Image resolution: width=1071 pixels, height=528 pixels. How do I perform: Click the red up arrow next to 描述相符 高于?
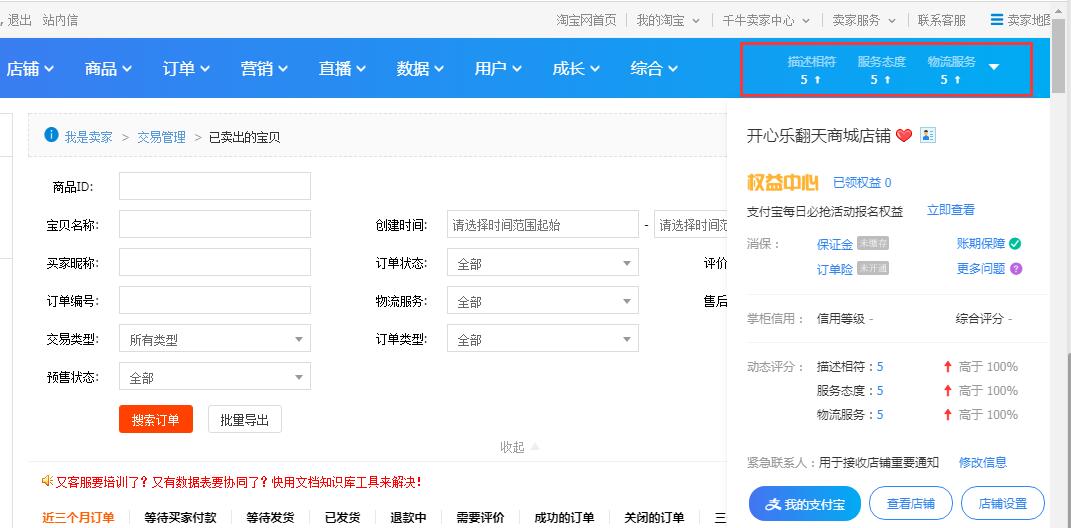coord(947,367)
